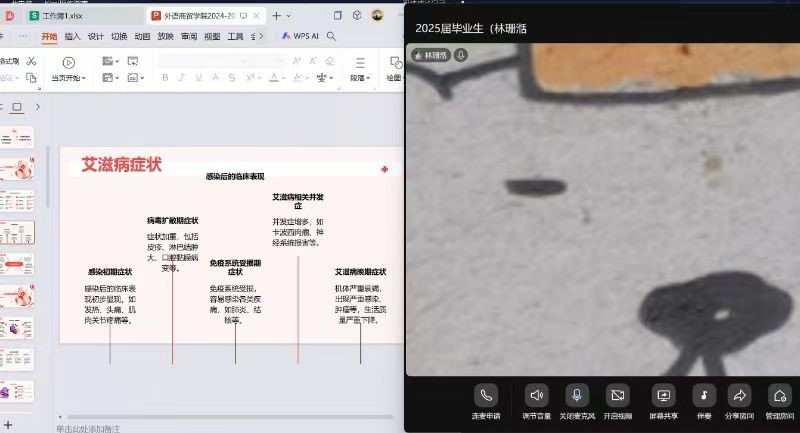The height and width of the screenshot is (433, 800).
Task: Start 屏幕共享 screen sharing
Action: point(663,395)
